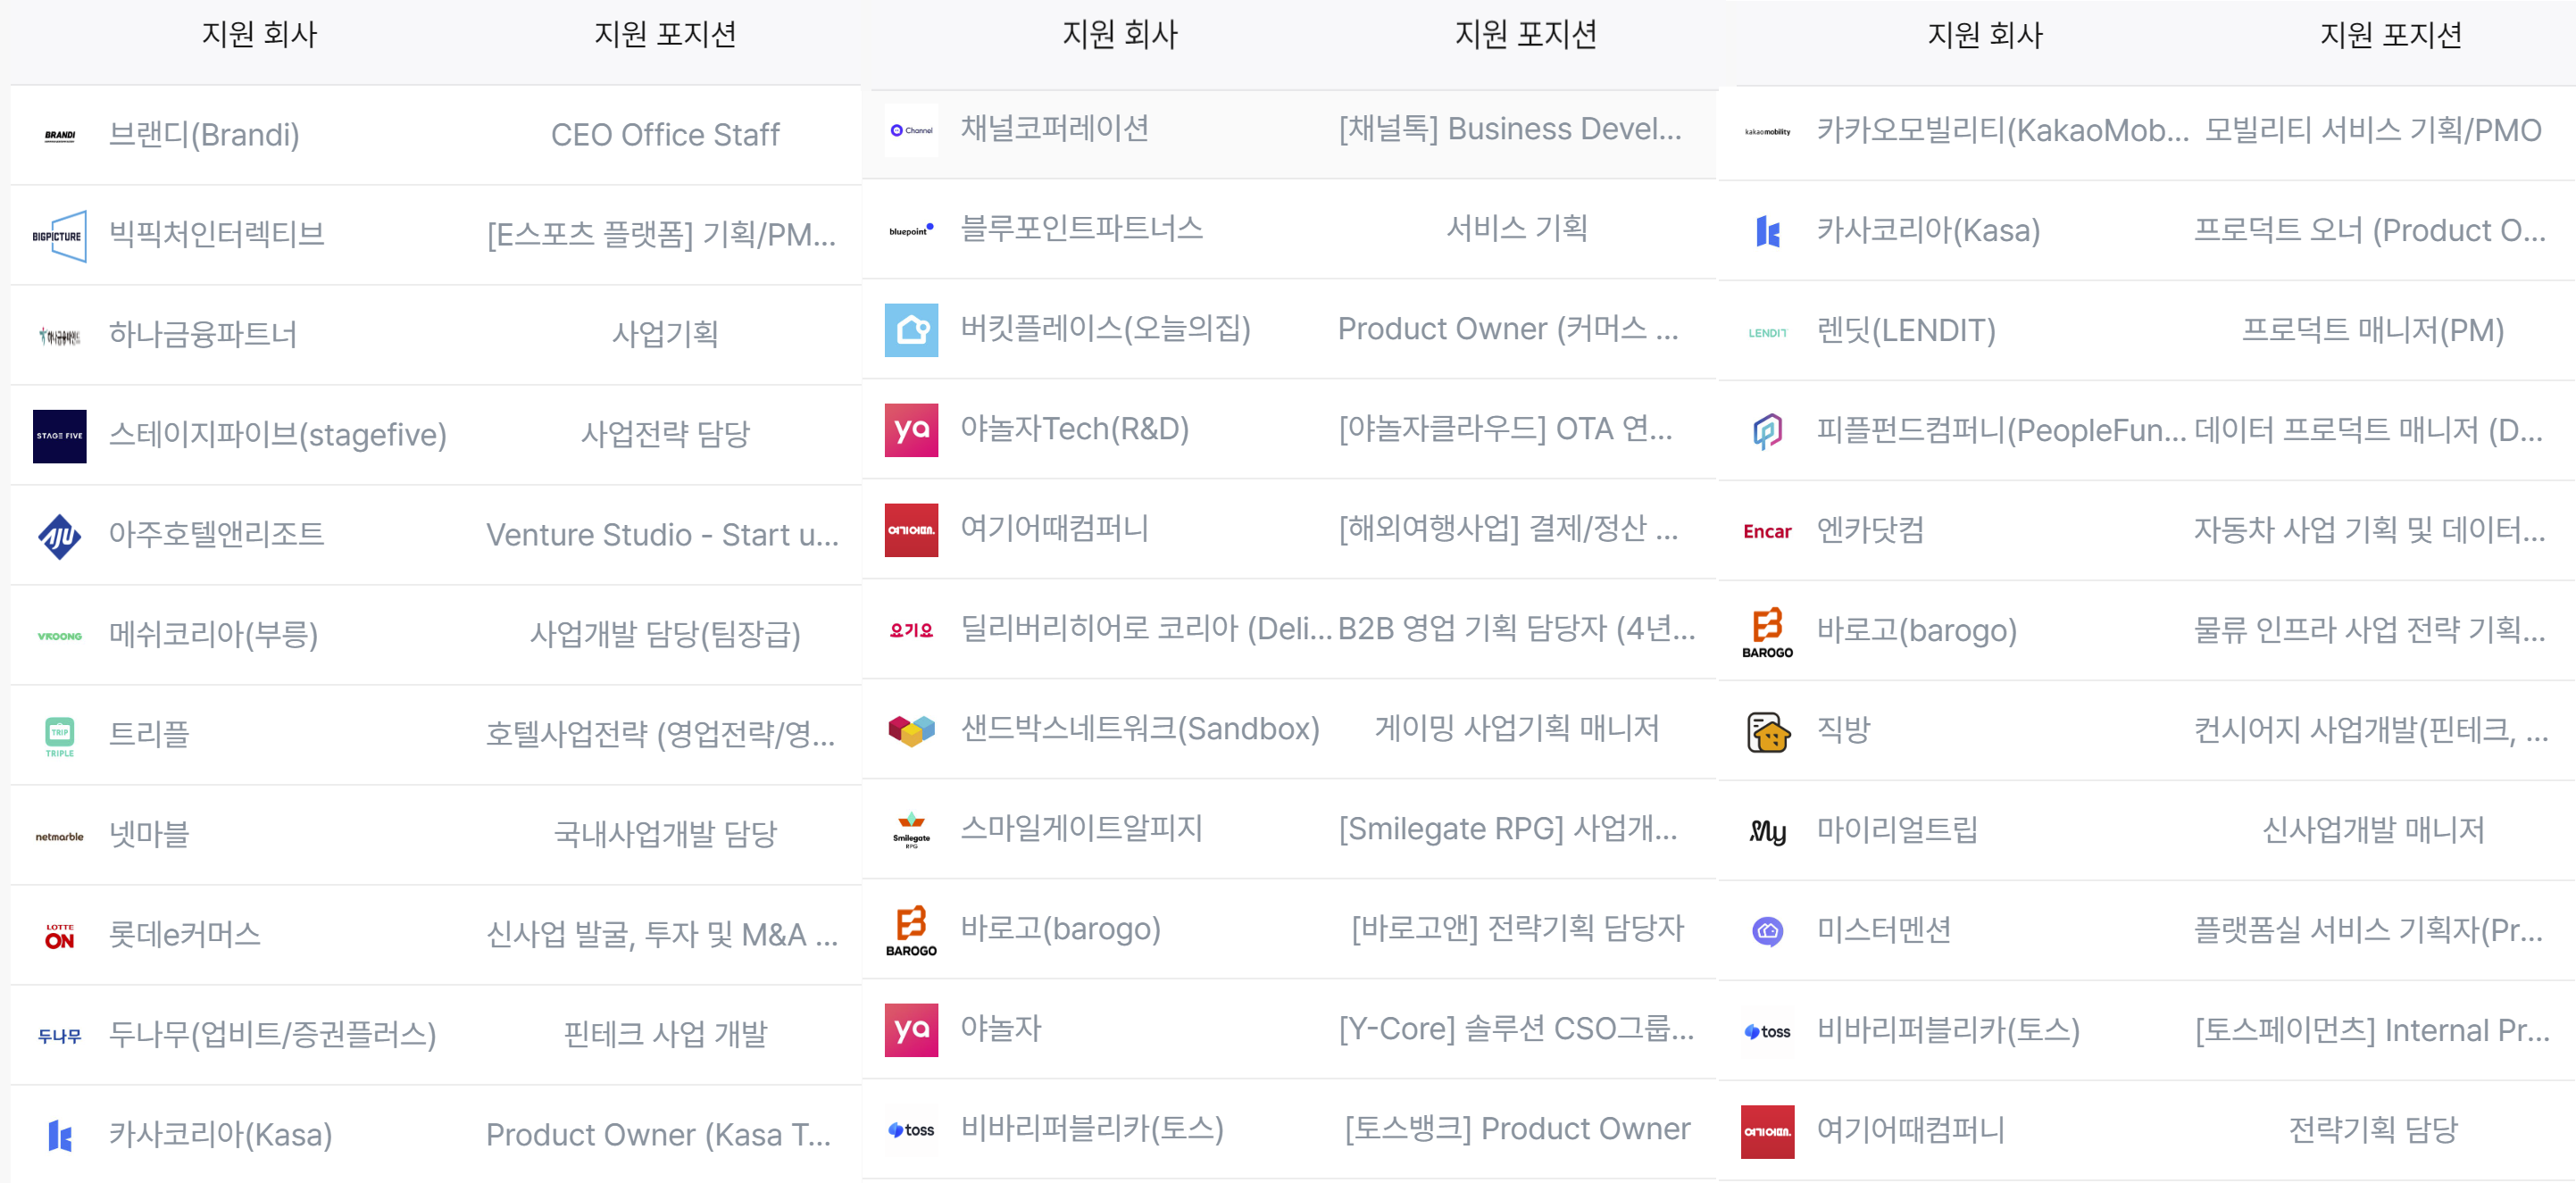Click the 두나무 logo icon

(x=60, y=1036)
